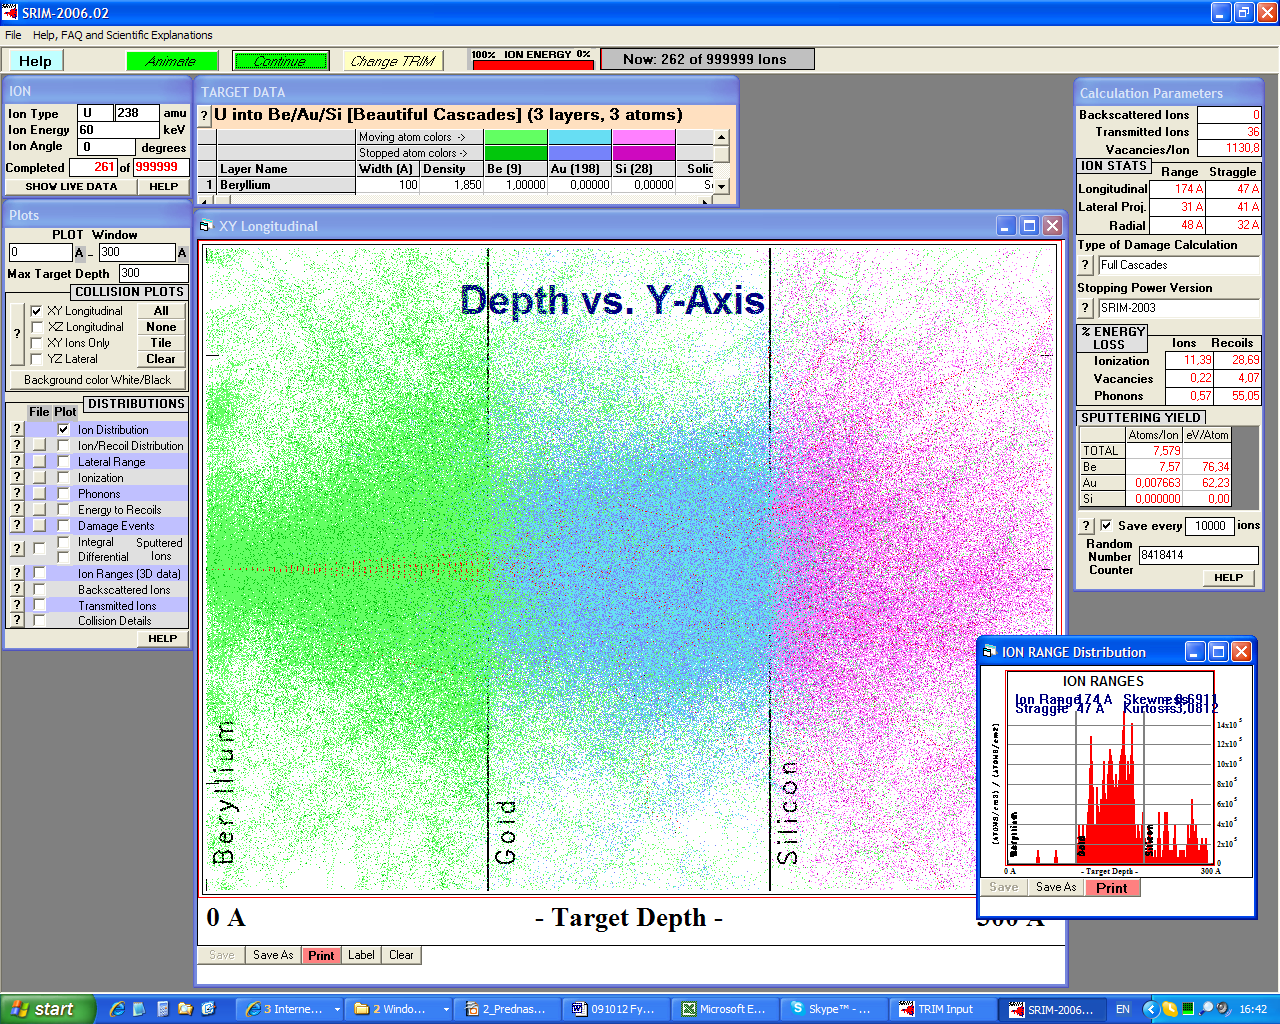
Task: Click Print in the ION RANGE Distribution window
Action: click(x=1111, y=888)
